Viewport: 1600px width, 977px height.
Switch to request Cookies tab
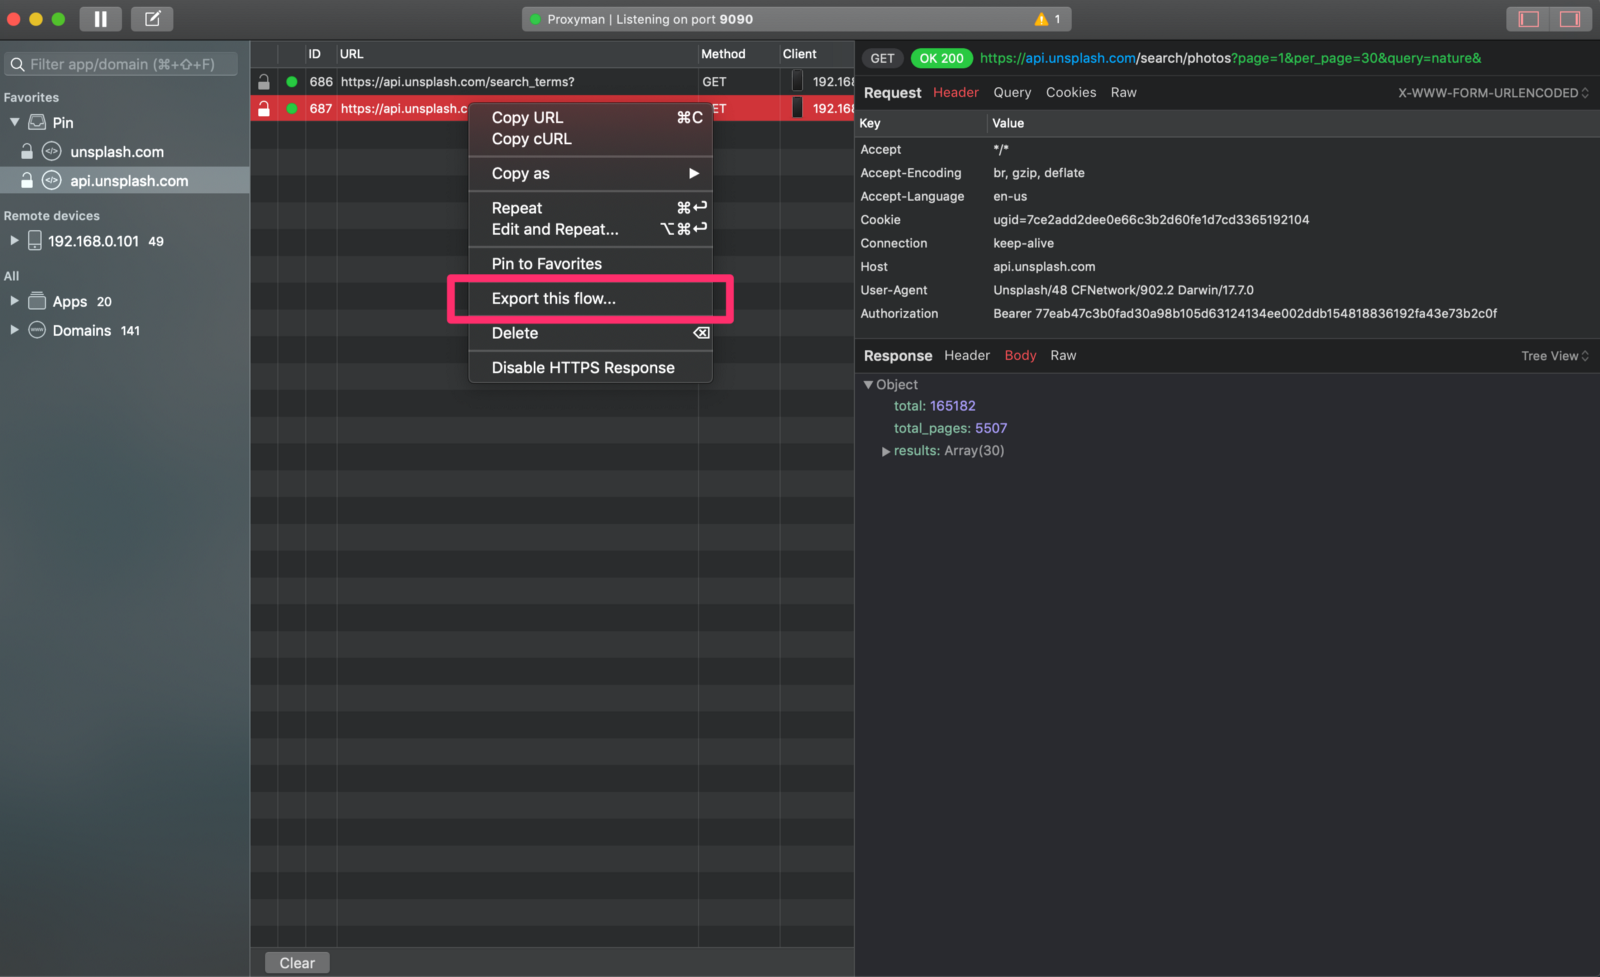1071,92
